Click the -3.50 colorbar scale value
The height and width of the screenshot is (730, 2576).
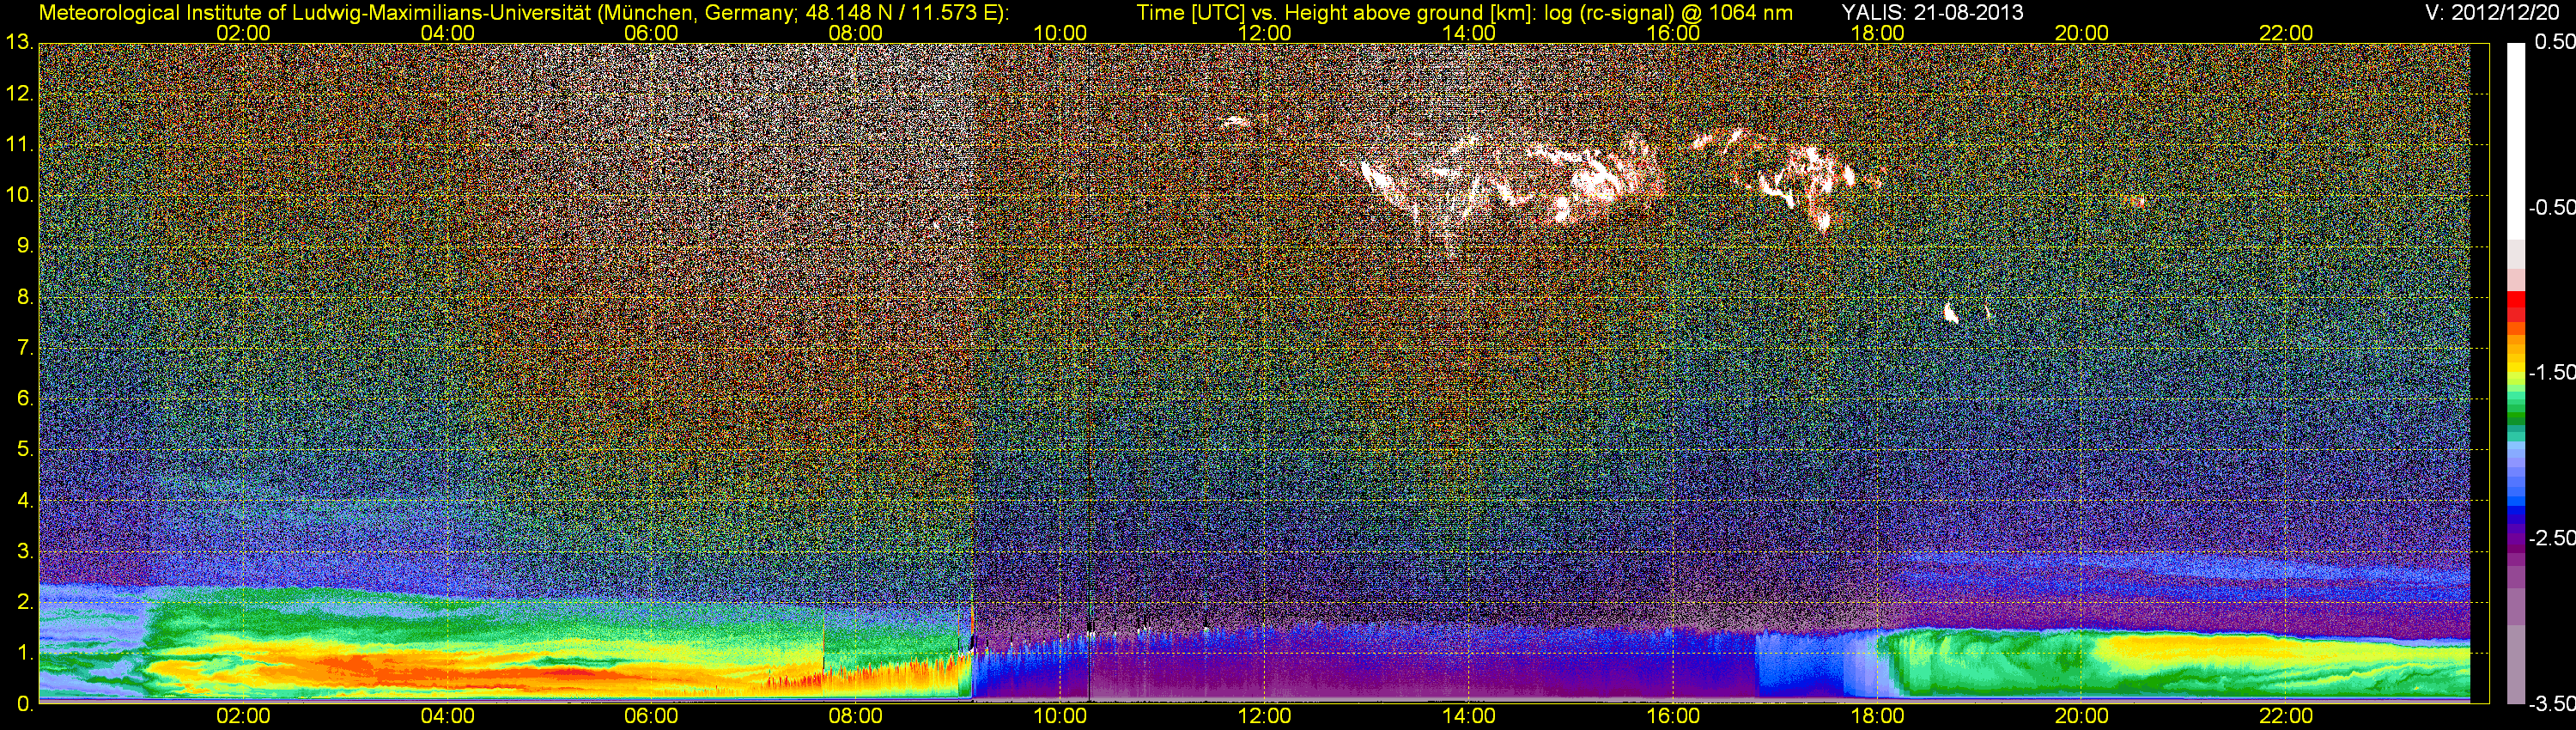(x=2551, y=703)
